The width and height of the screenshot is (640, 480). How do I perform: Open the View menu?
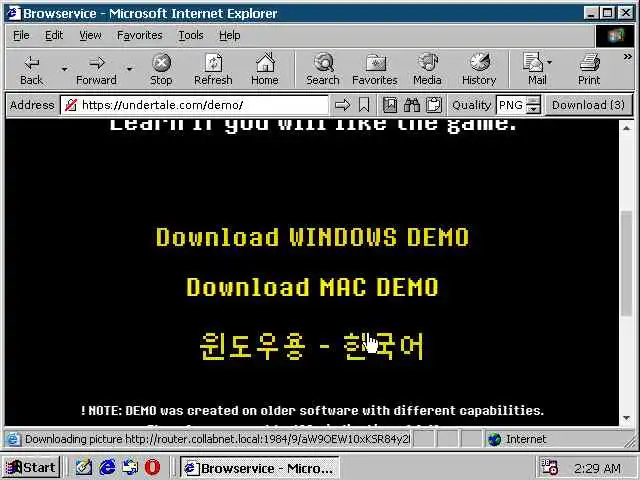[x=90, y=36]
